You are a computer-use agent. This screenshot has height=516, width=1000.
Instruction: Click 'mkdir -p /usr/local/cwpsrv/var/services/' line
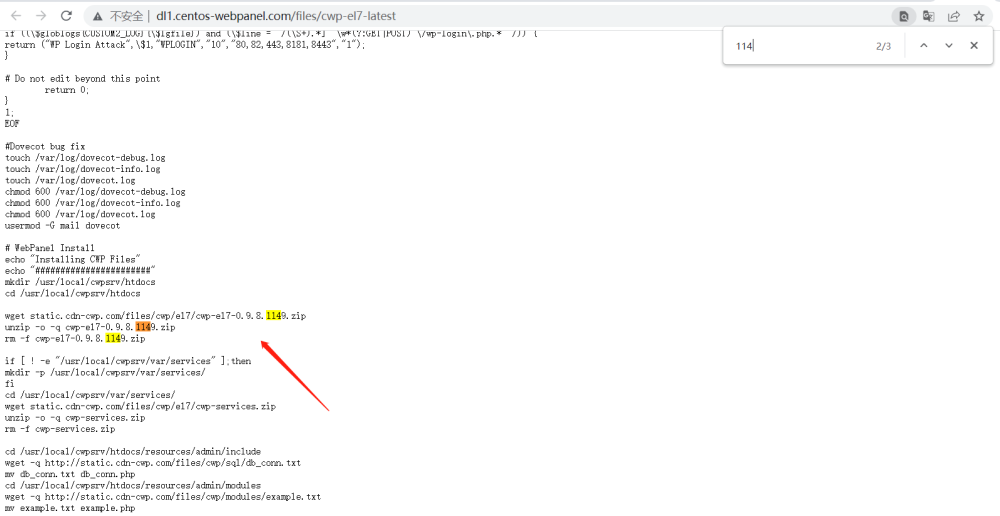tap(105, 372)
